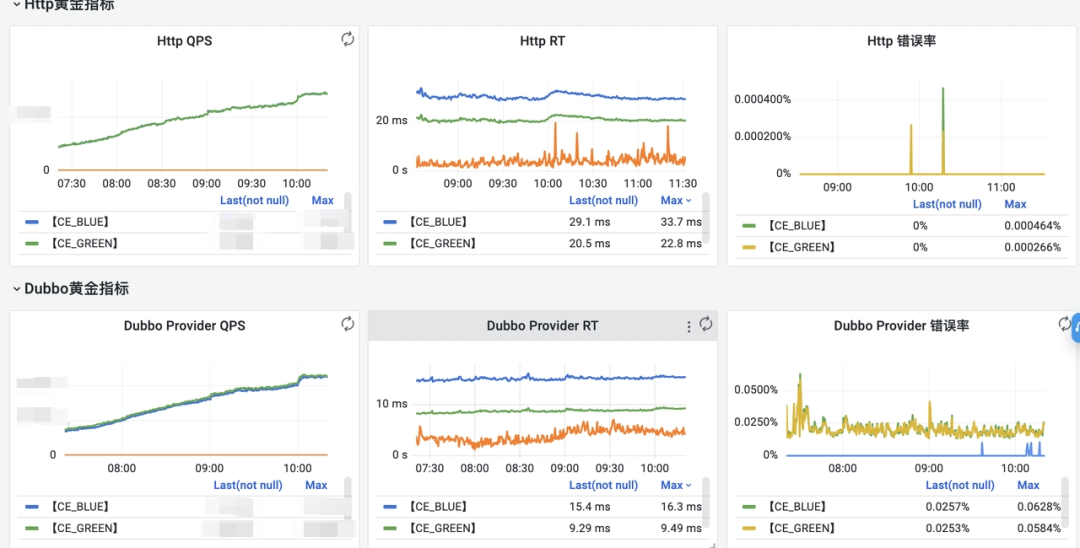This screenshot has height=548, width=1080.
Task: Toggle CE_GREEN series in Dubbo Provider RT legend
Action: 442,528
